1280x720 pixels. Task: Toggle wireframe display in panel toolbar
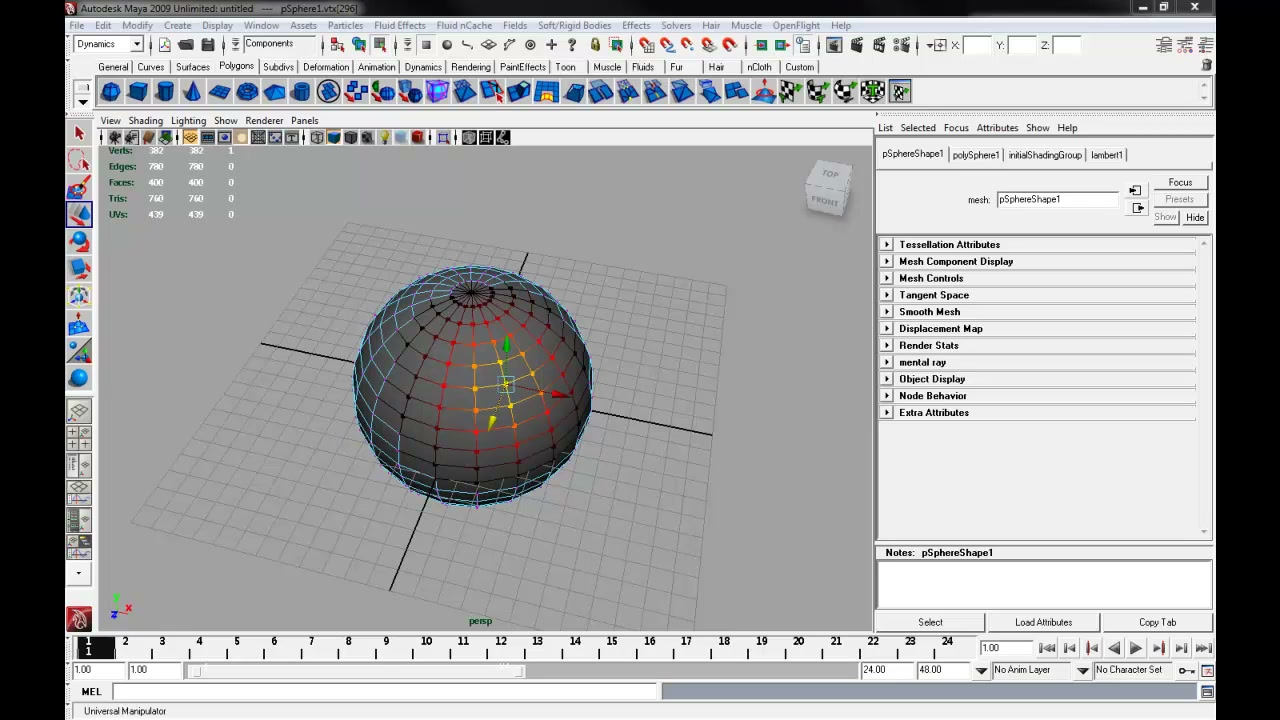coord(317,138)
